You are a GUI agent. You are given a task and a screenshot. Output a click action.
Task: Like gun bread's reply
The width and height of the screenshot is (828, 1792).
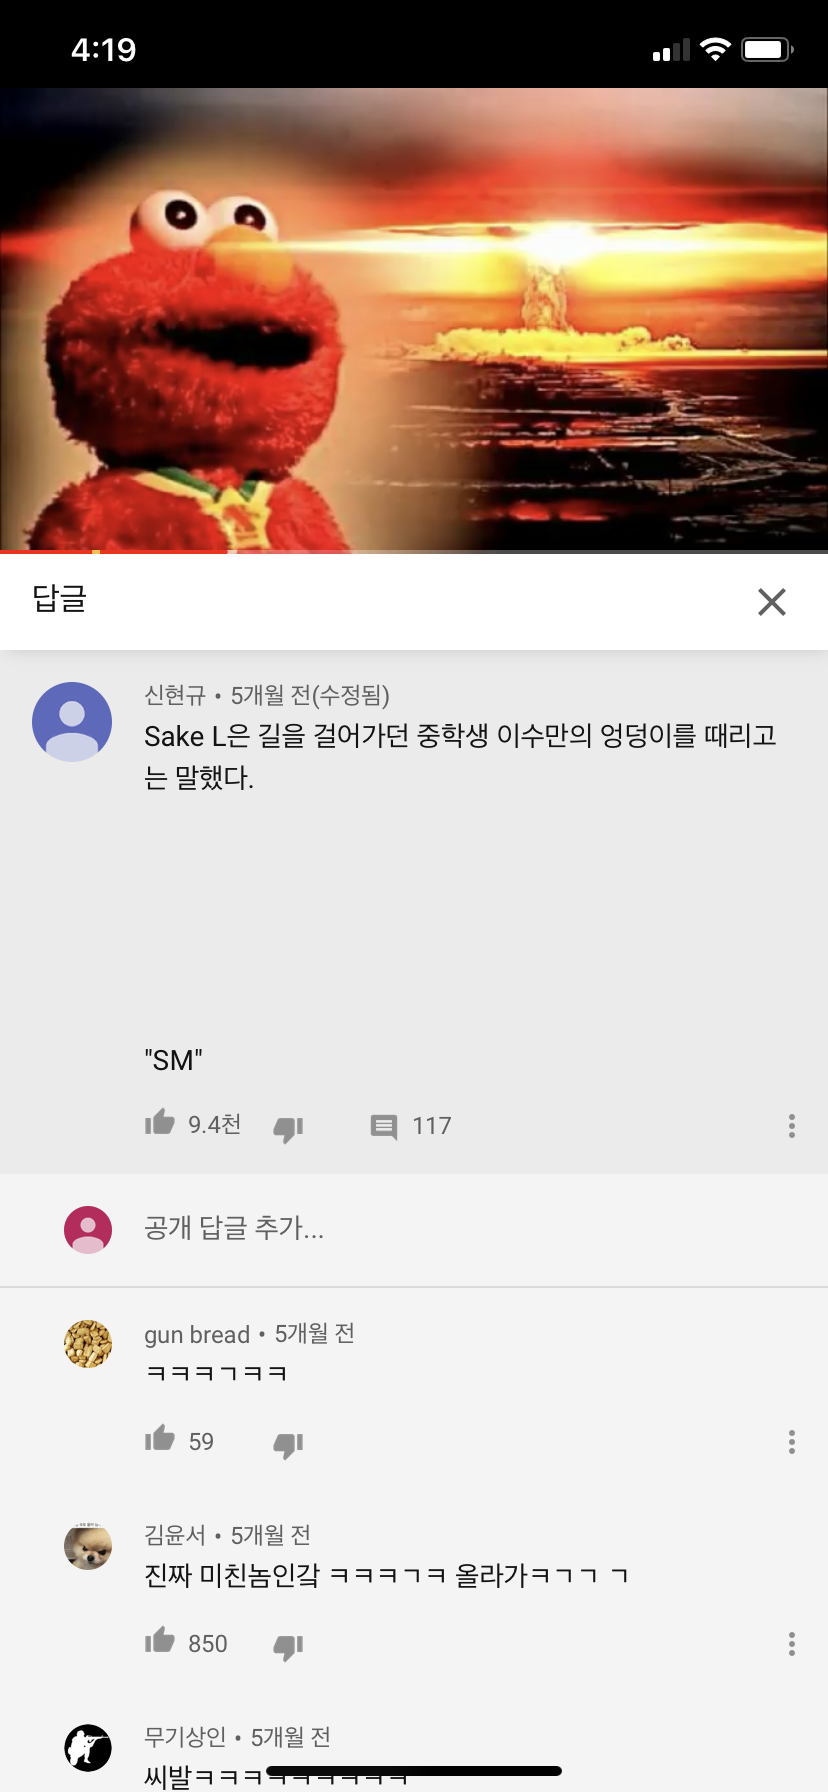pyautogui.click(x=160, y=1439)
